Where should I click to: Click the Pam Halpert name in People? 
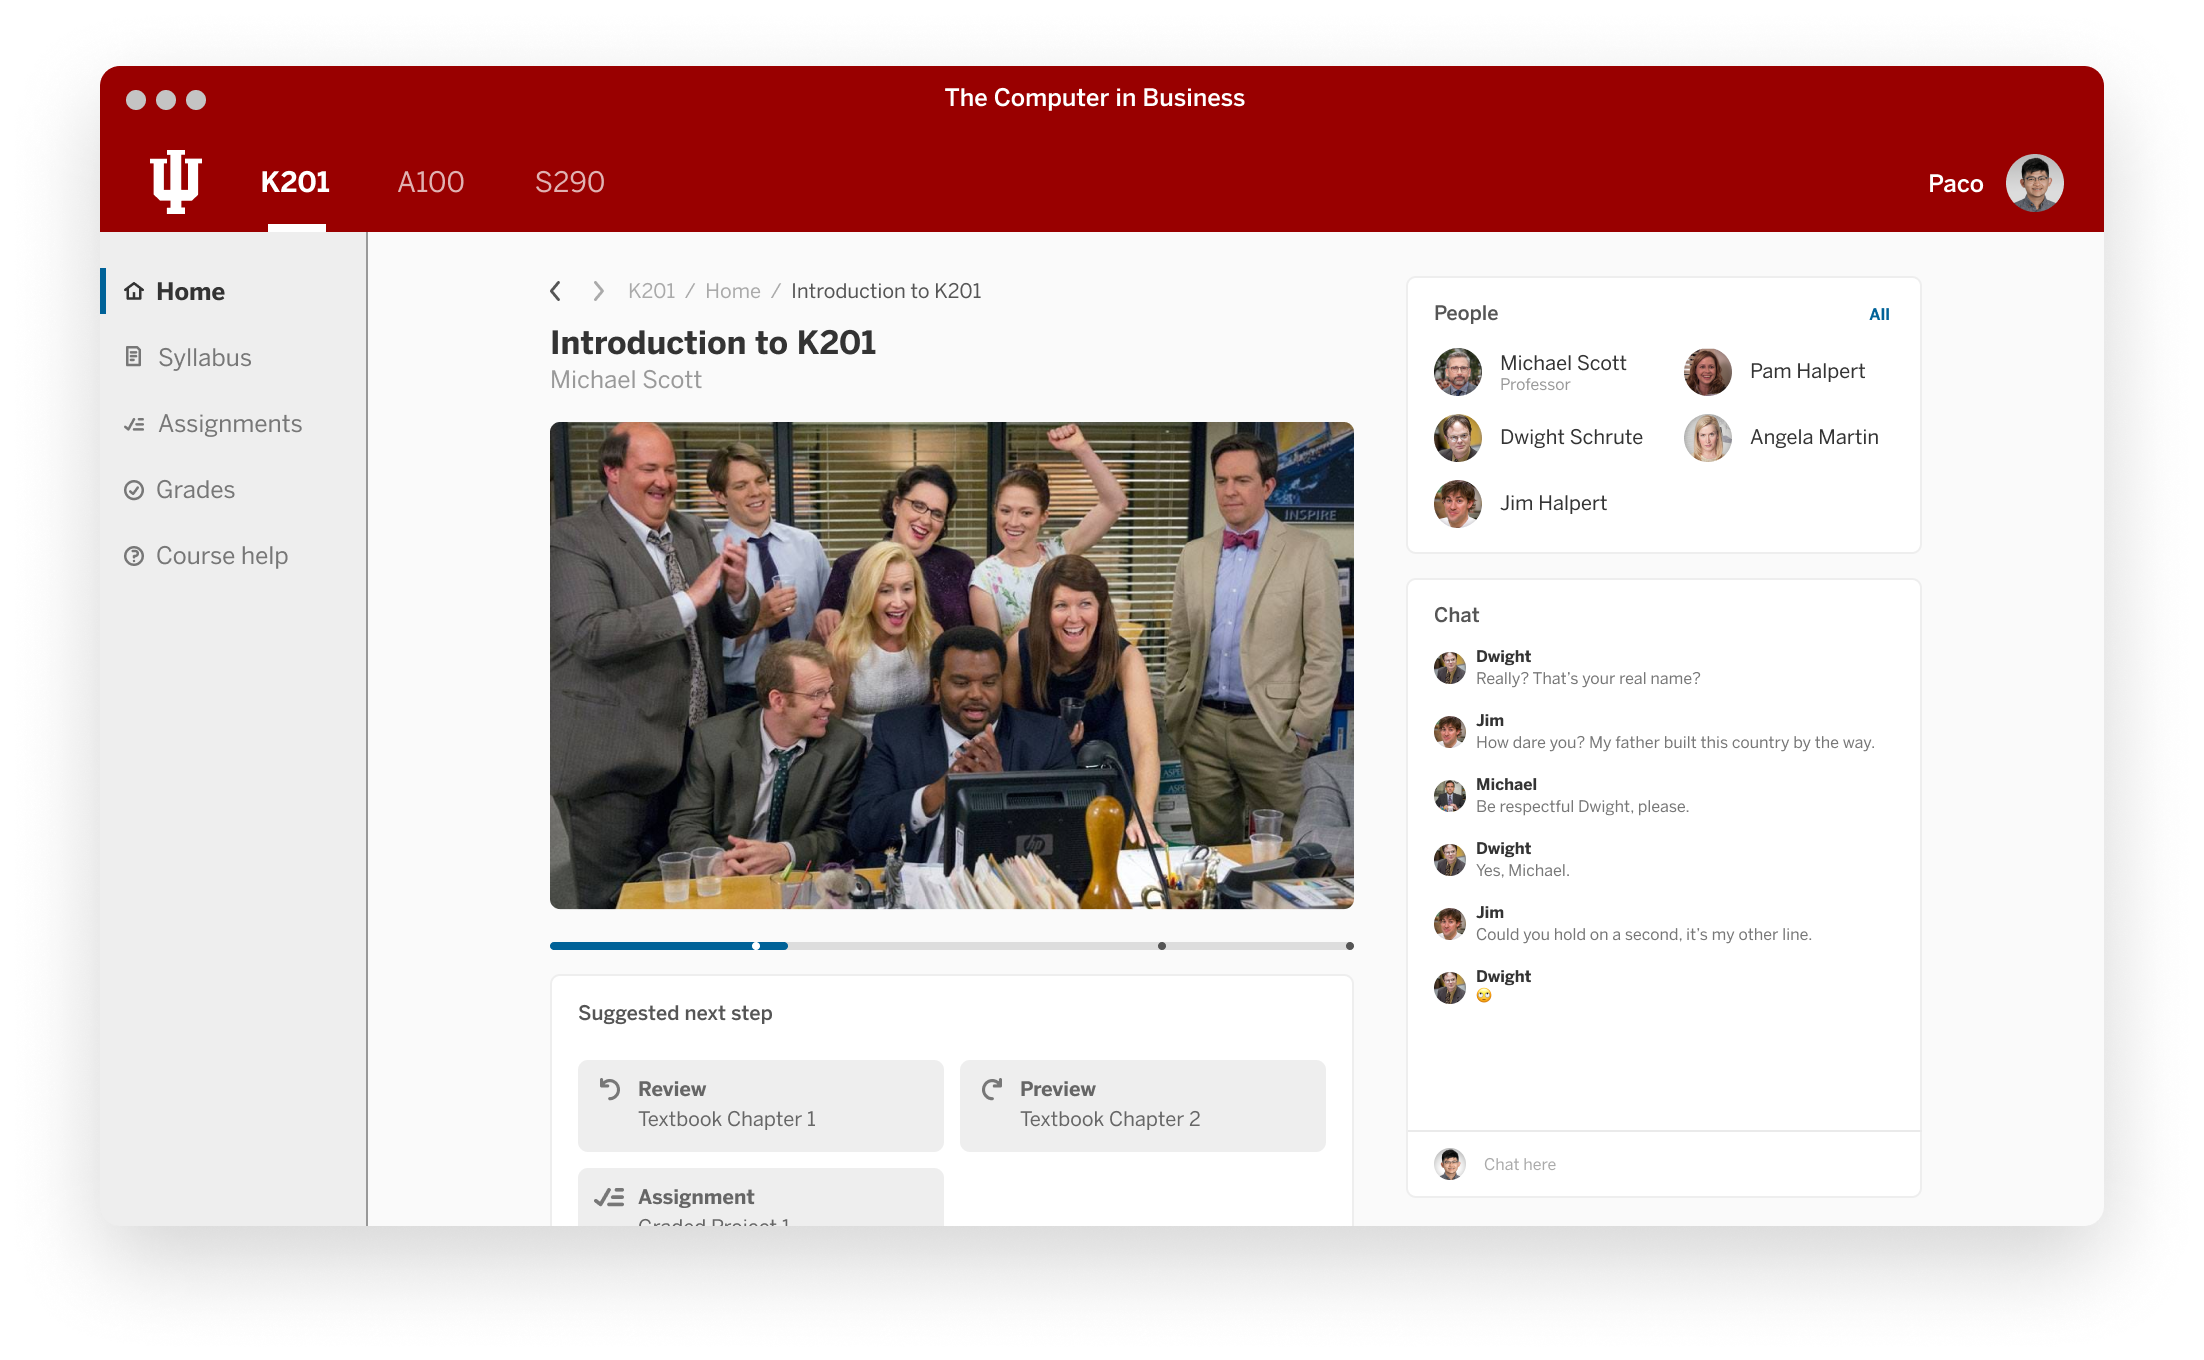[1808, 371]
